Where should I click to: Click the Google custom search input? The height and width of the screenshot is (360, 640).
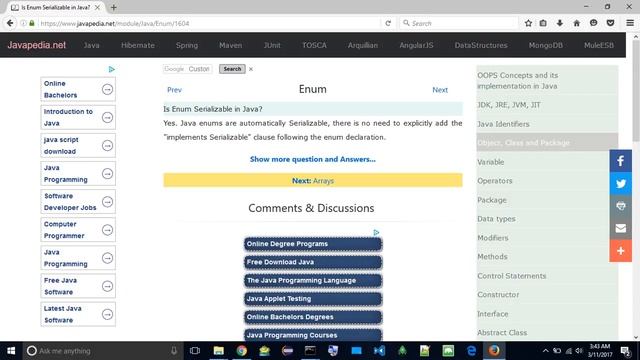187,69
